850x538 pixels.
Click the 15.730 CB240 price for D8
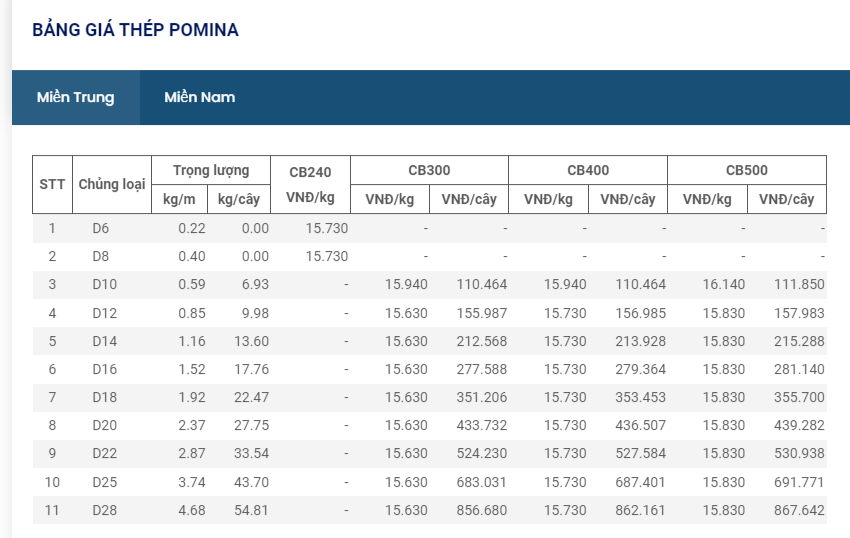[x=327, y=256]
